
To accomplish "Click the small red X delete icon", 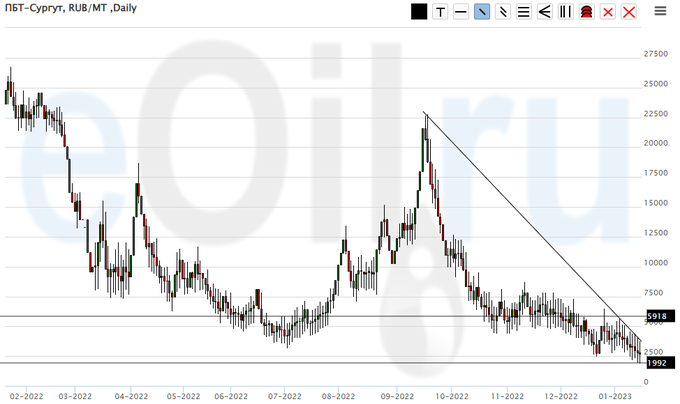I will click(607, 12).
